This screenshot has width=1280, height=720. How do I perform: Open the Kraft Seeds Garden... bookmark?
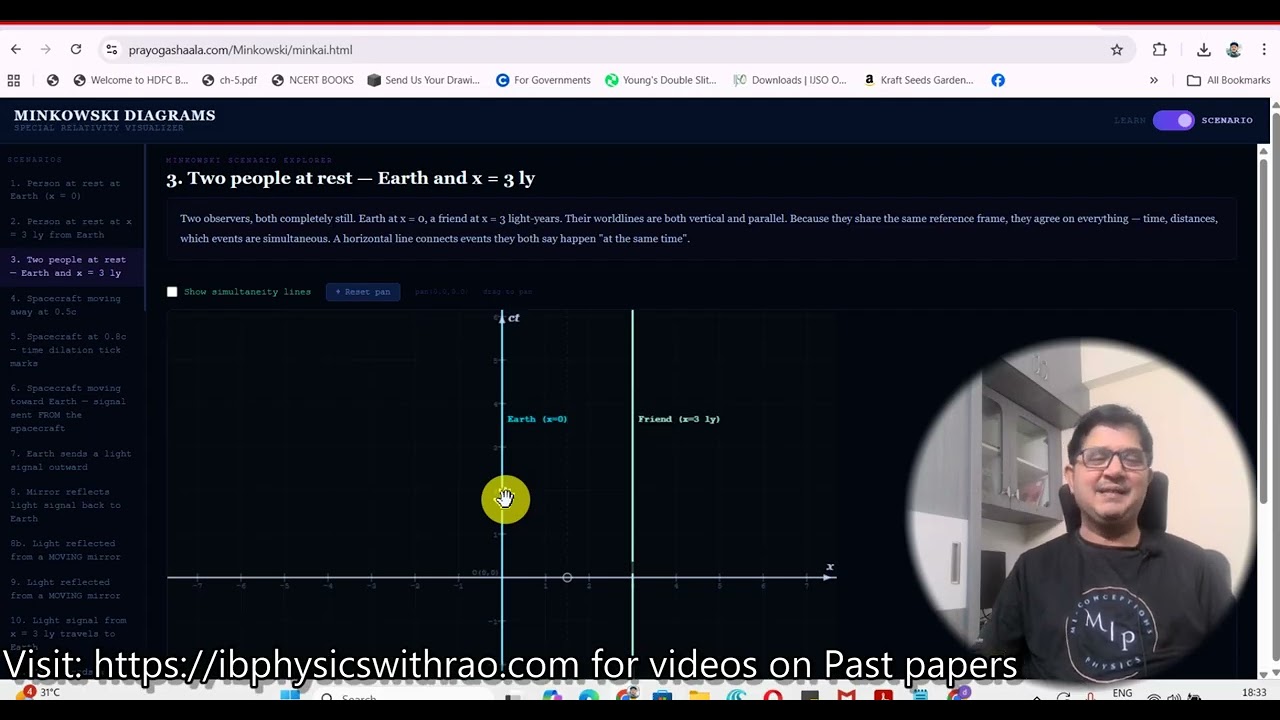pyautogui.click(x=917, y=80)
